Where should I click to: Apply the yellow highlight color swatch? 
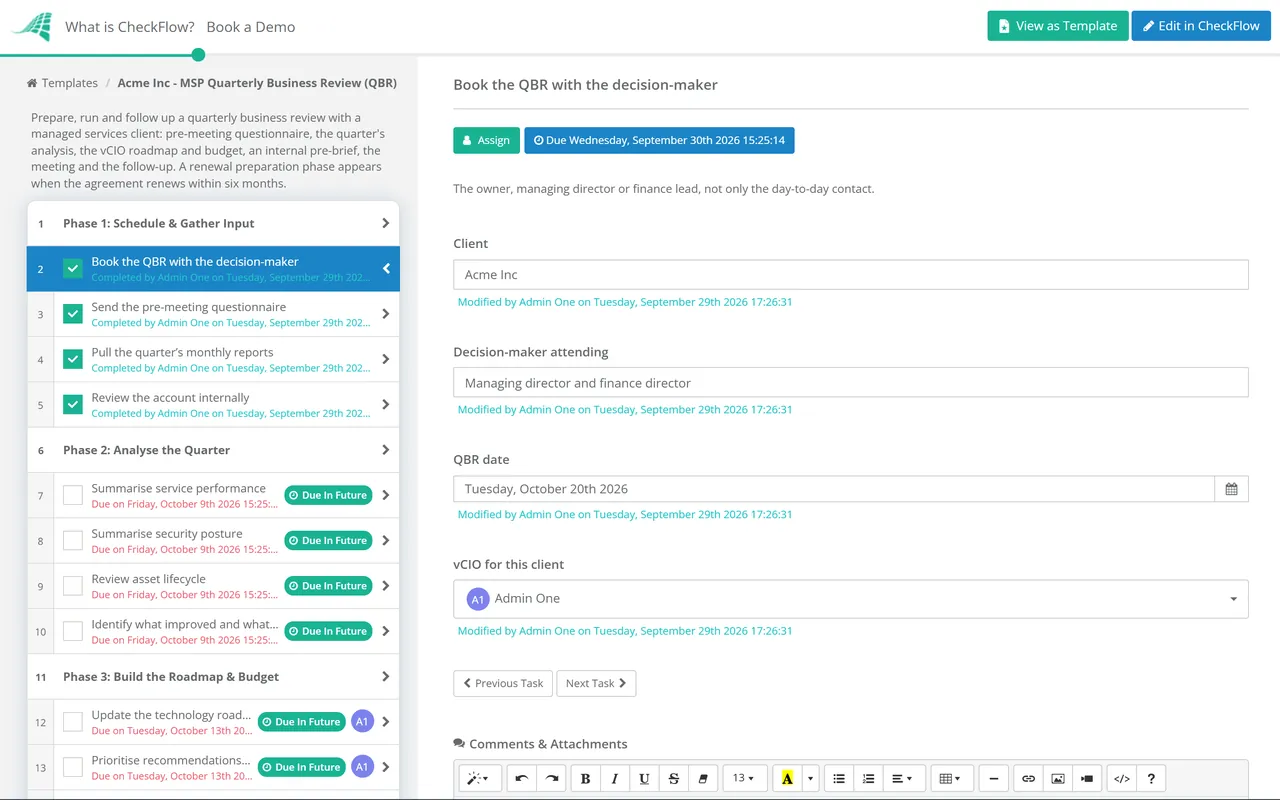coord(788,778)
